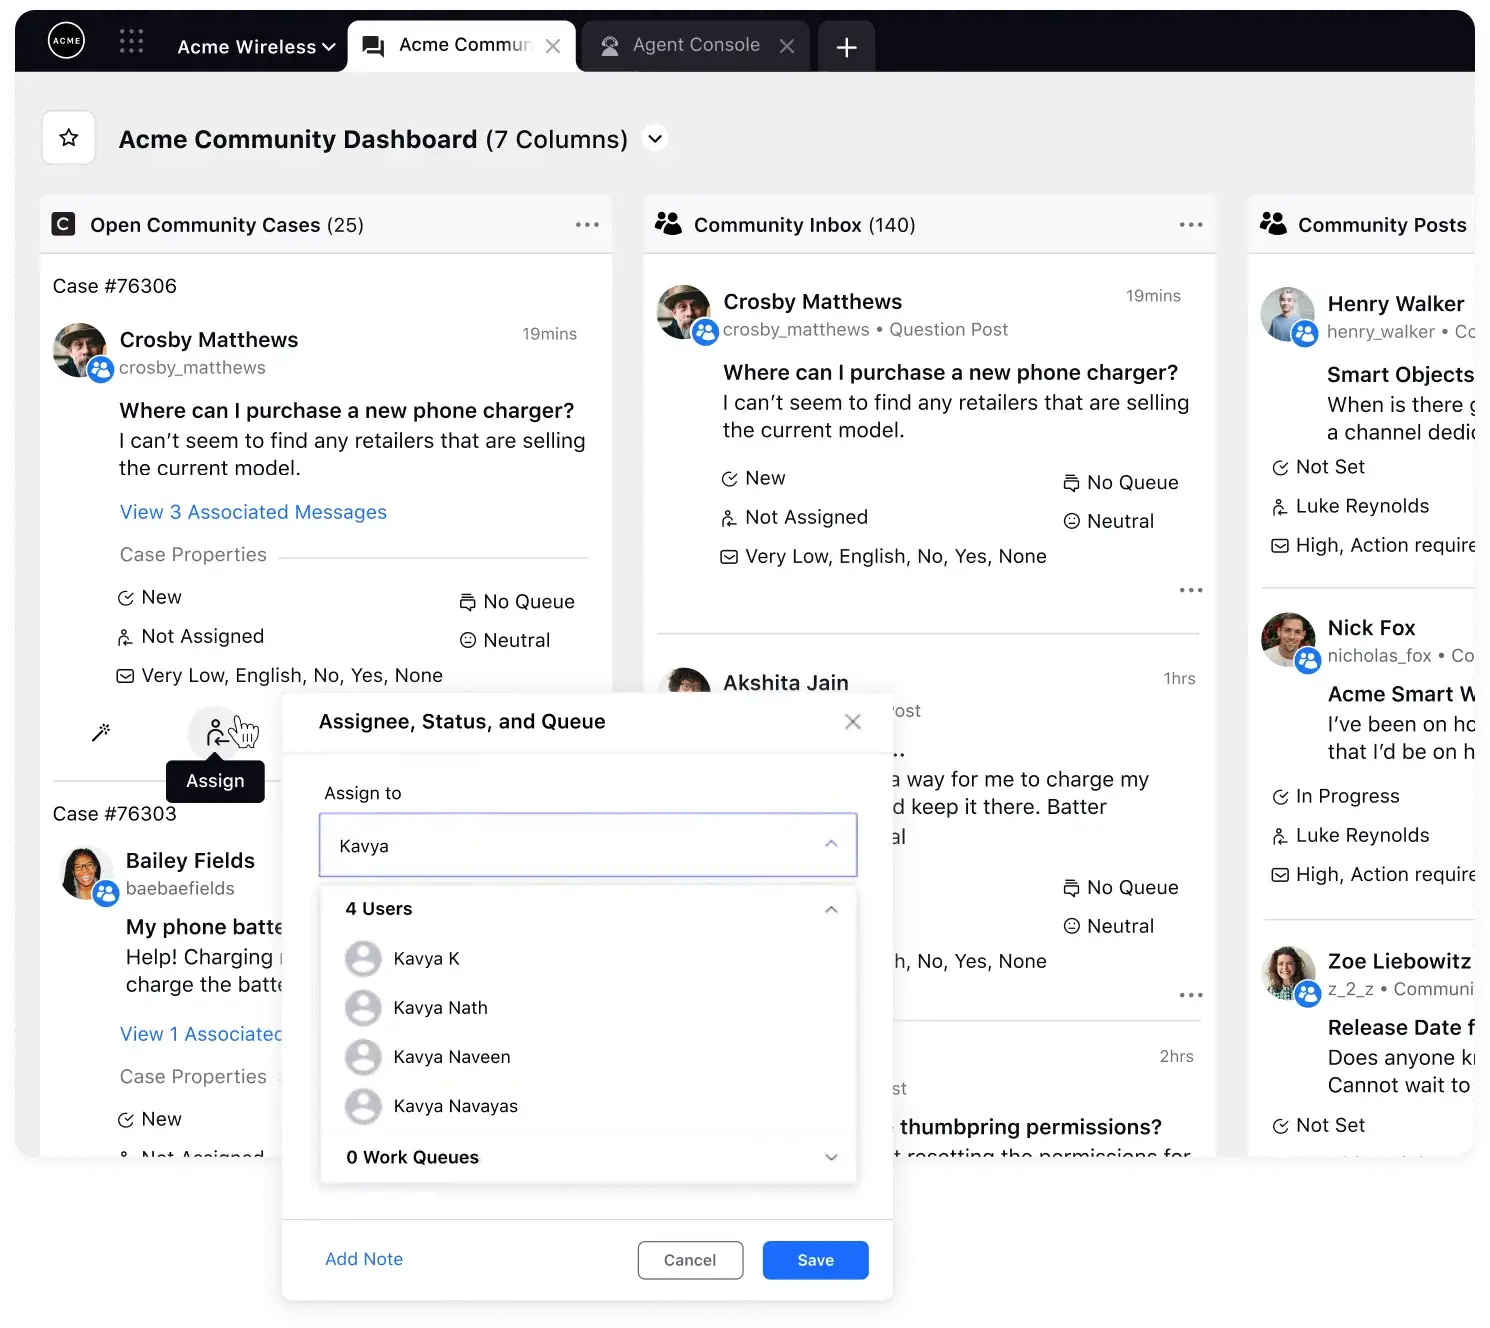Click In Progress status on Nick Fox post

coord(1336,796)
